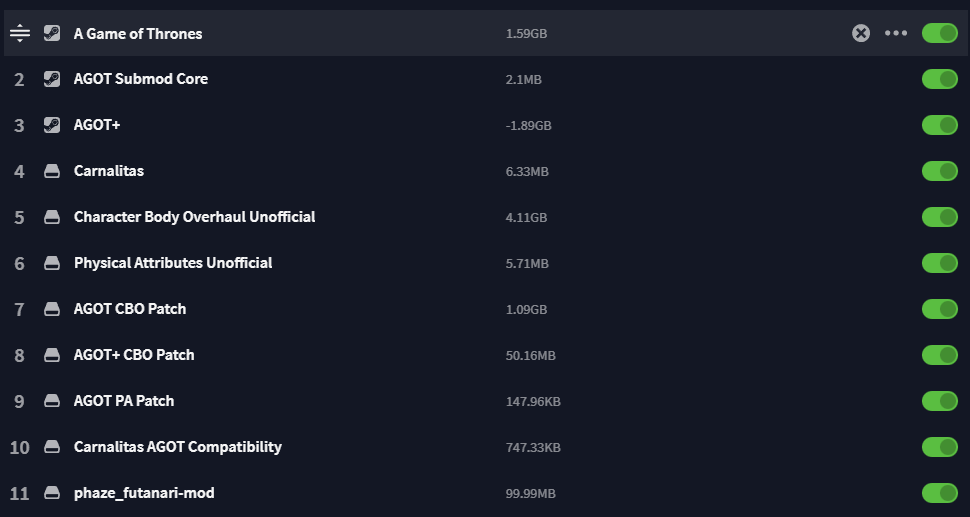Click the drag handle icon for A Game of Thrones
Viewport: 970px width, 517px height.
click(x=20, y=33)
